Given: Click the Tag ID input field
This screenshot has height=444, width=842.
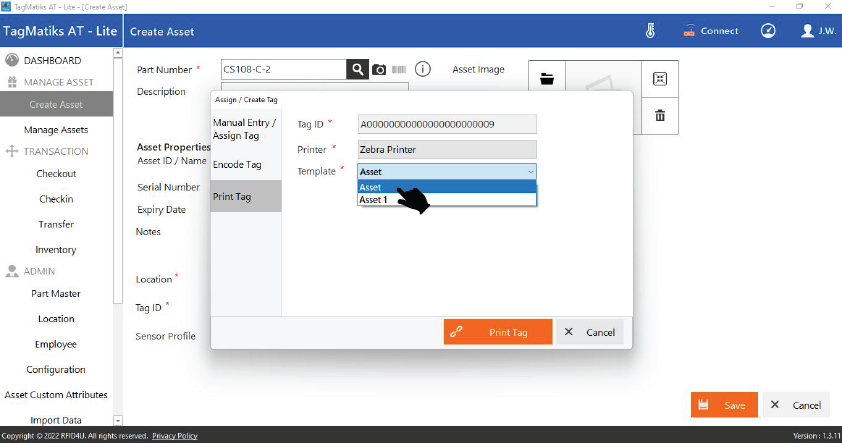Looking at the screenshot, I should (x=447, y=125).
